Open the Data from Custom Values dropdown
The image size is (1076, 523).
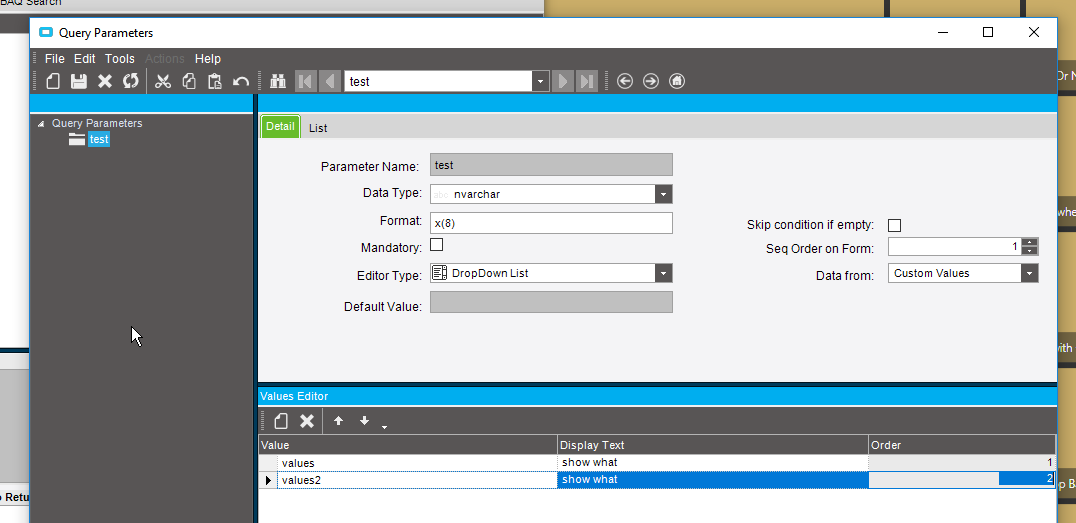[x=1029, y=273]
